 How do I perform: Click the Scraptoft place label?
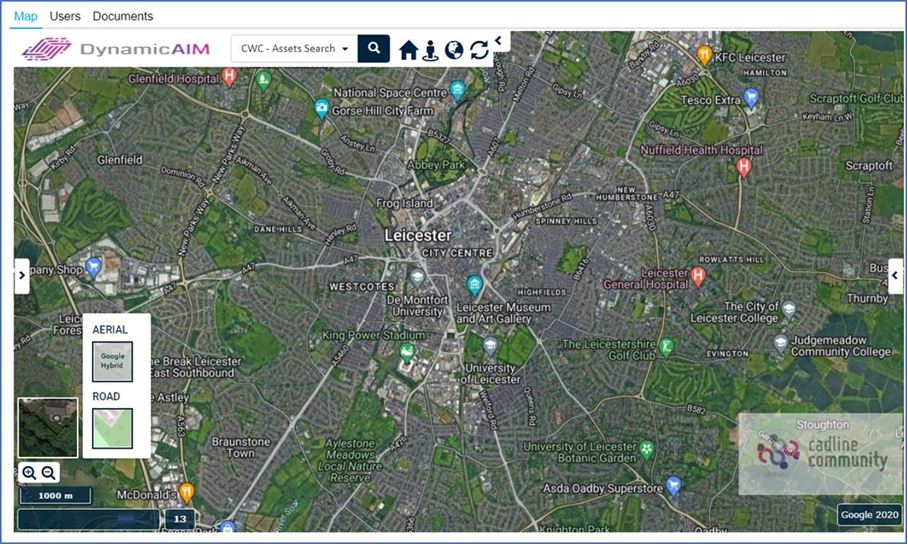(x=869, y=166)
